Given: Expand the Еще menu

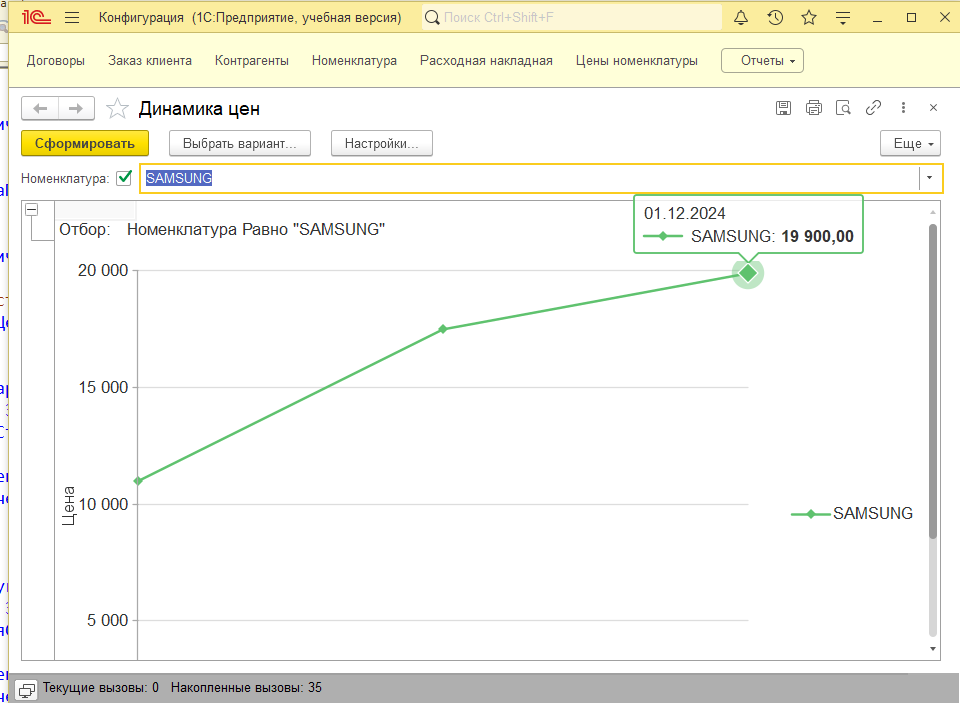Looking at the screenshot, I should coord(910,143).
